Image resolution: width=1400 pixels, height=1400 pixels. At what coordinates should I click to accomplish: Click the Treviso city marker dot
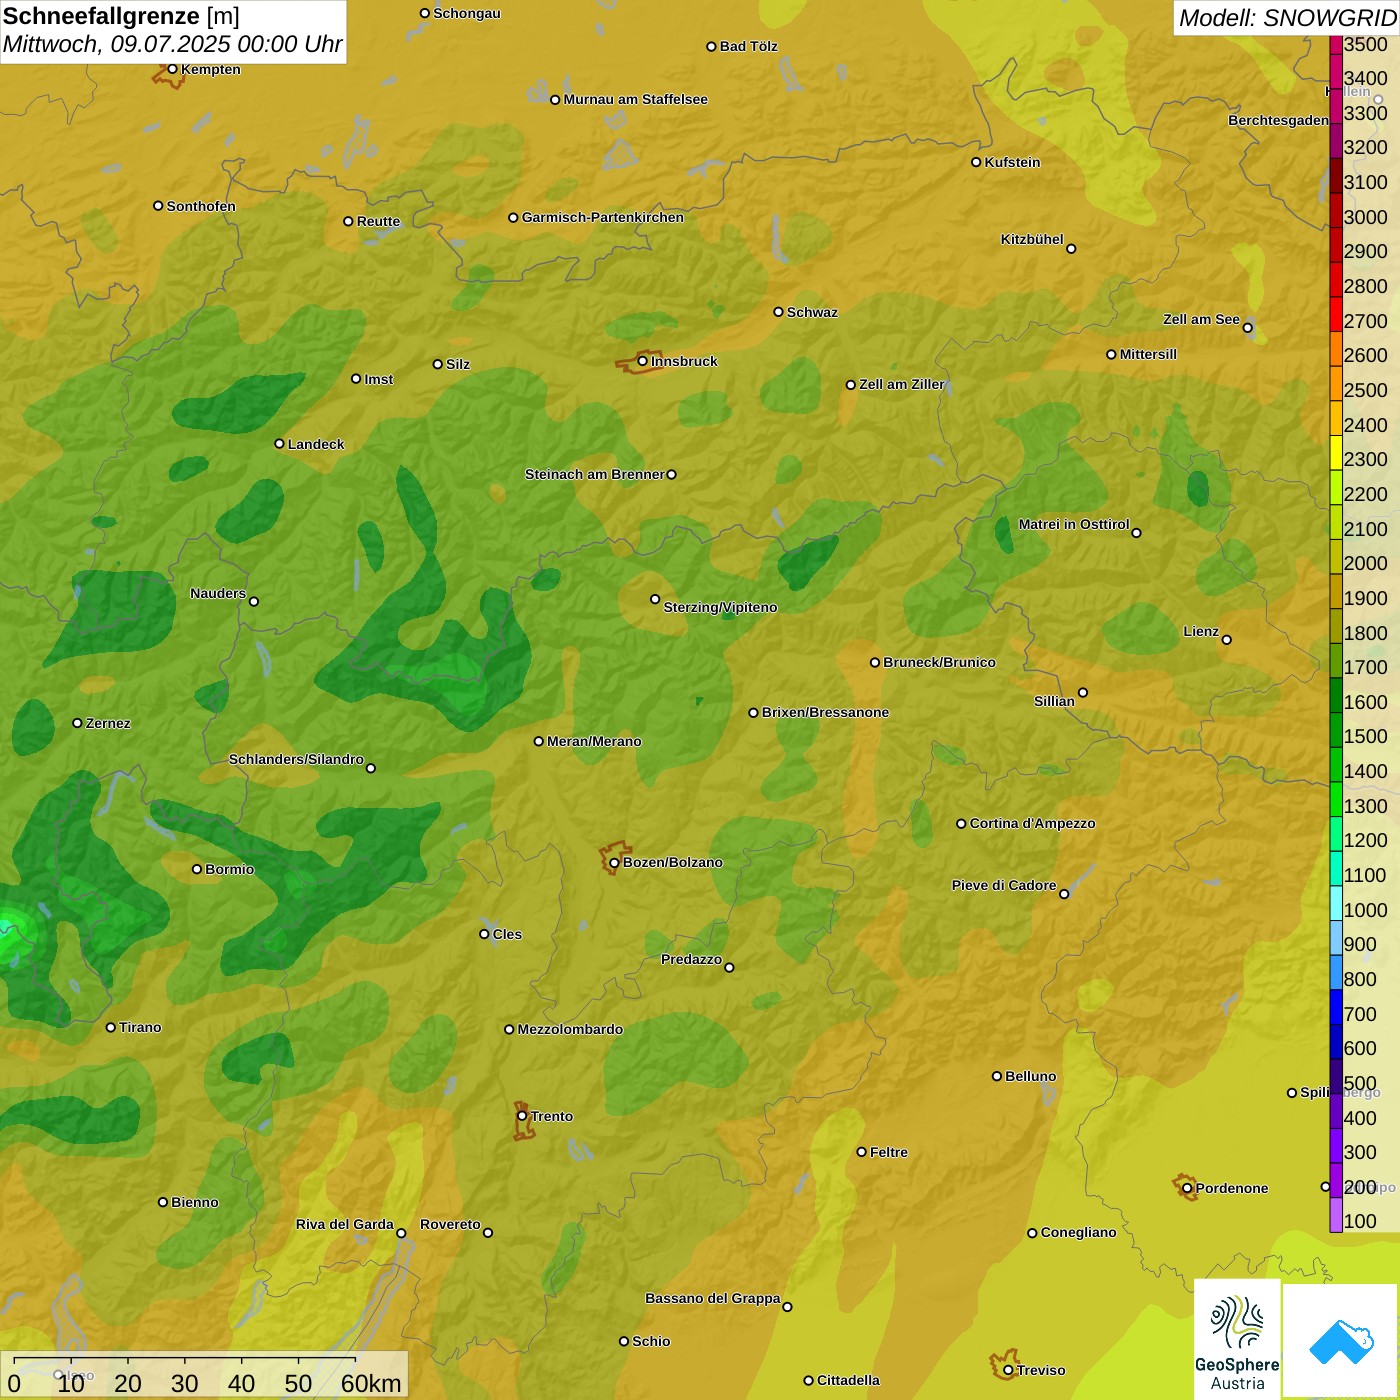point(1008,1370)
